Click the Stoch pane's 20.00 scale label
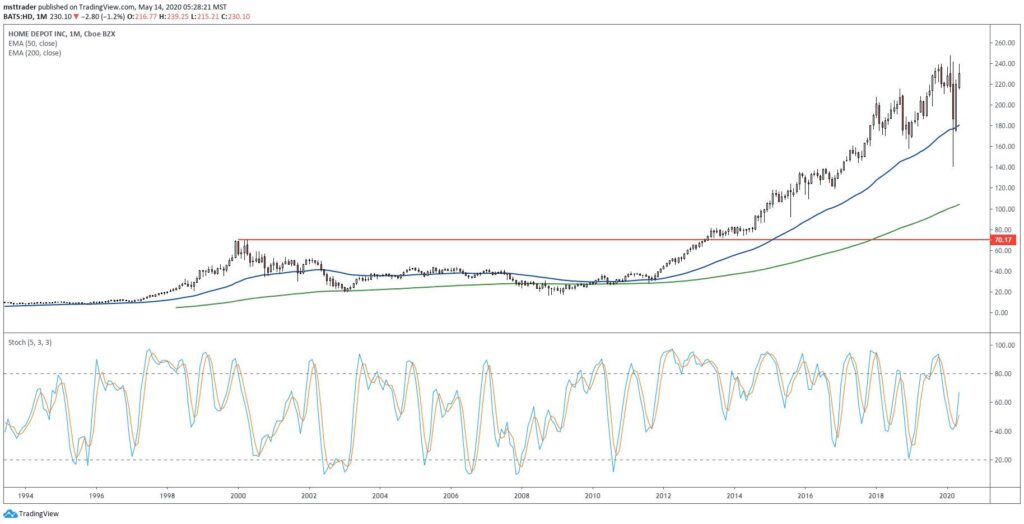 point(1001,460)
